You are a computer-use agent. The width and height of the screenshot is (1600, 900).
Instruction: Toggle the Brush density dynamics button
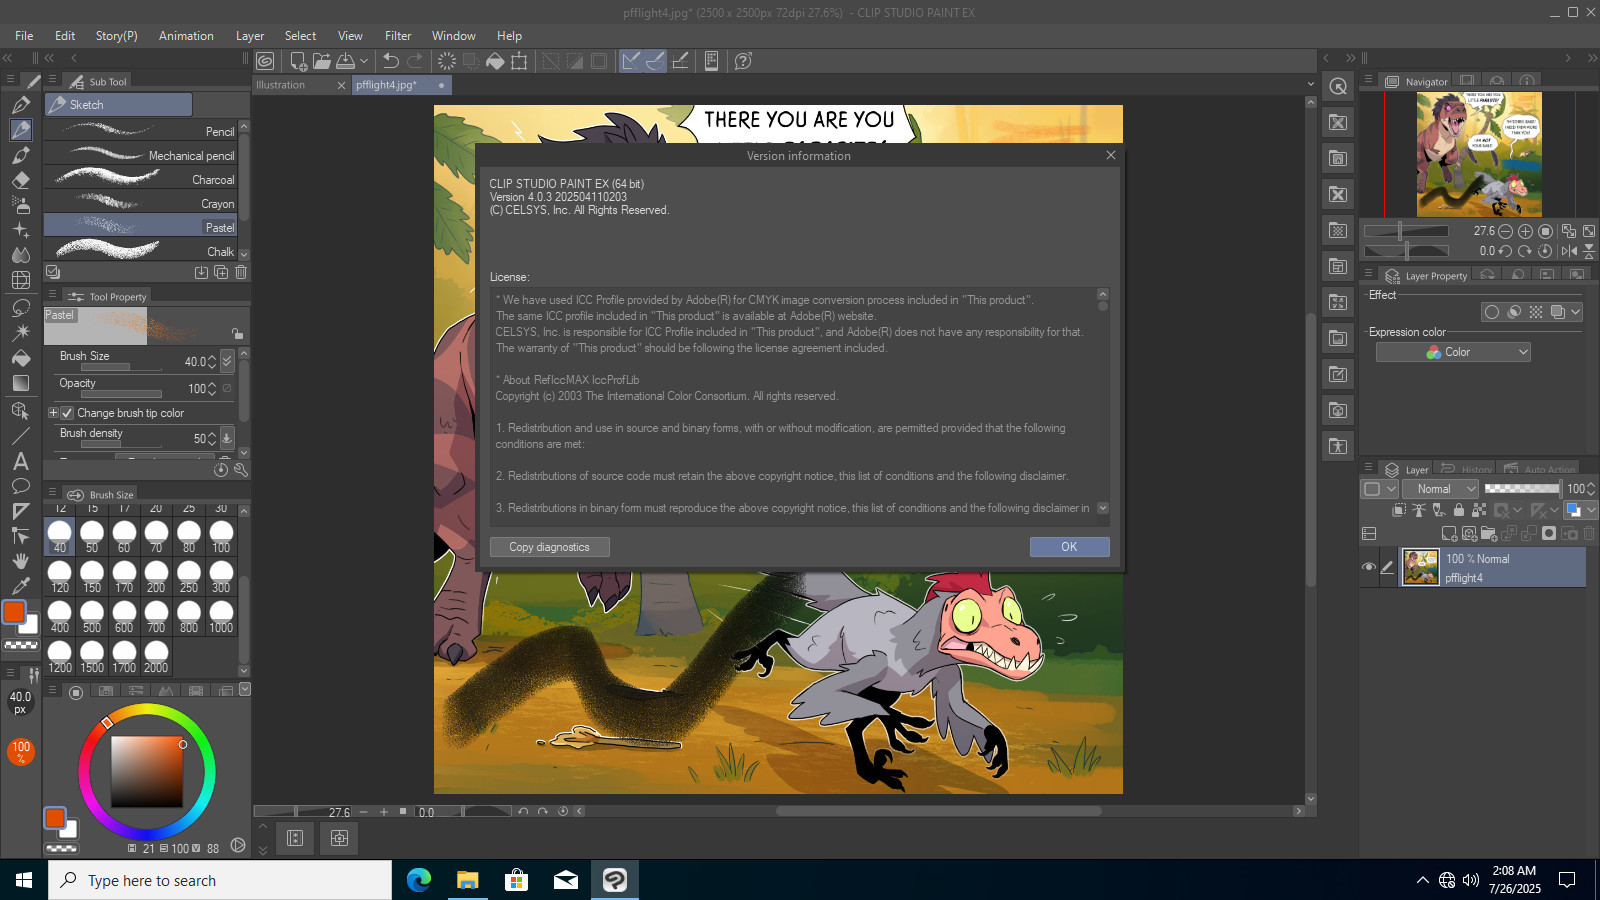point(227,438)
